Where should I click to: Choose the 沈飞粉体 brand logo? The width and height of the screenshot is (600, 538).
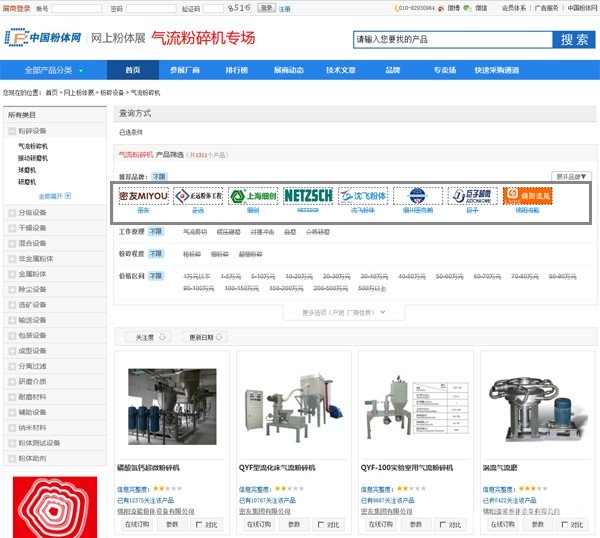click(x=362, y=195)
